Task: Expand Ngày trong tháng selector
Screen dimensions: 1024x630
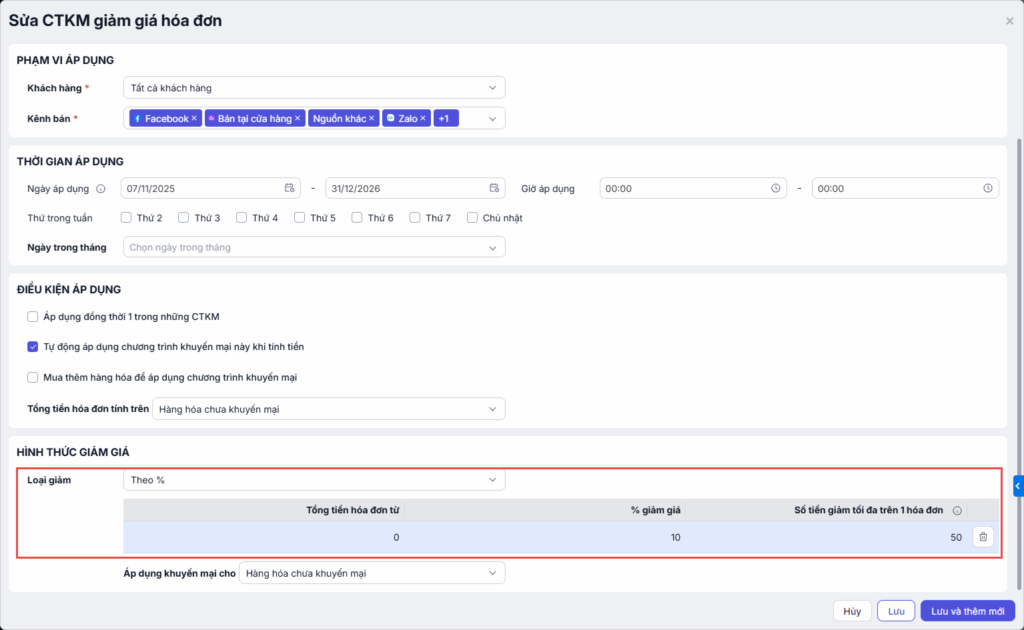Action: pos(314,247)
